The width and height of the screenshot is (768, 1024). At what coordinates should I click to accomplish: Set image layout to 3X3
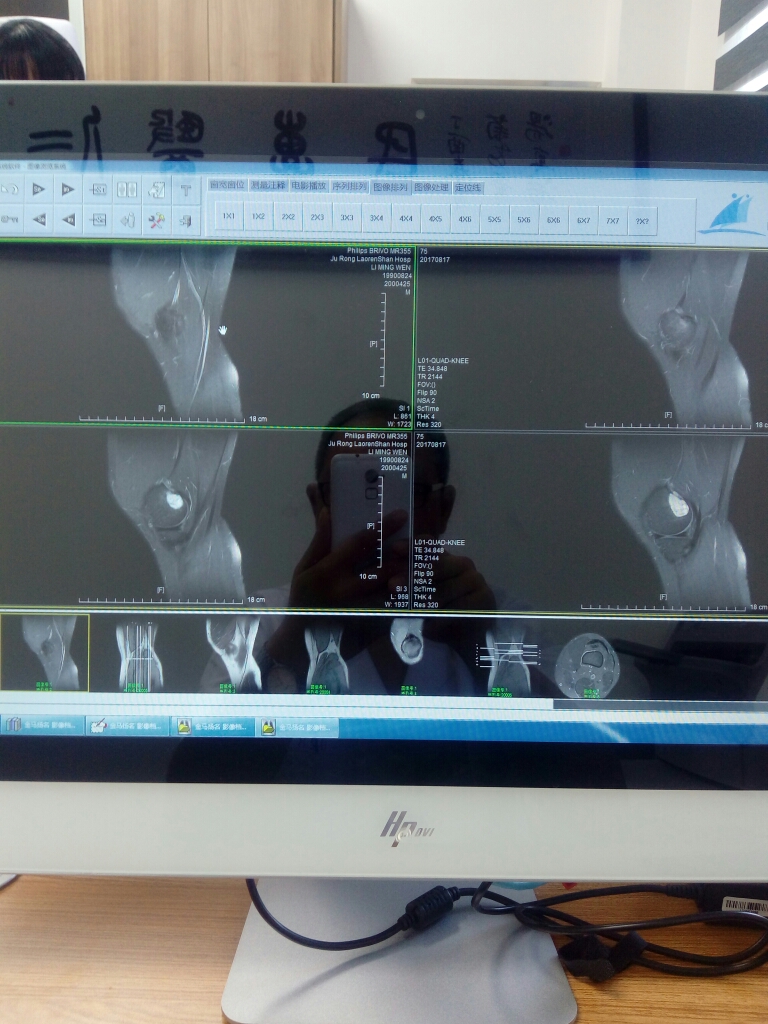pyautogui.click(x=347, y=217)
